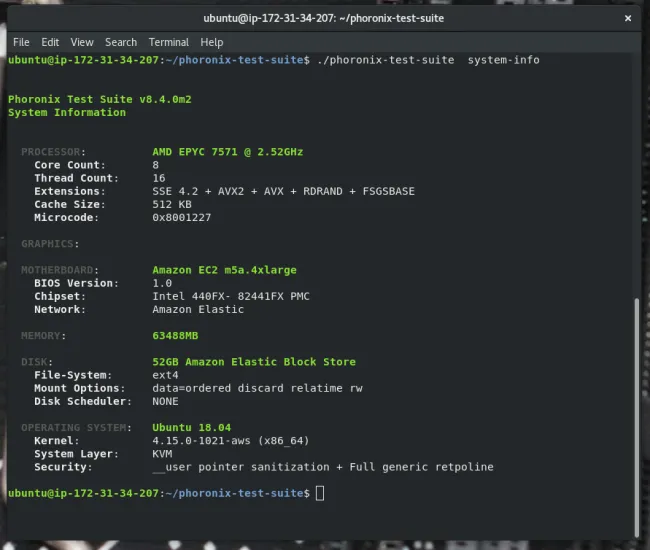Screen dimensions: 650x550
Task: Click the 'Chipset:' label
Action: coord(60,296)
